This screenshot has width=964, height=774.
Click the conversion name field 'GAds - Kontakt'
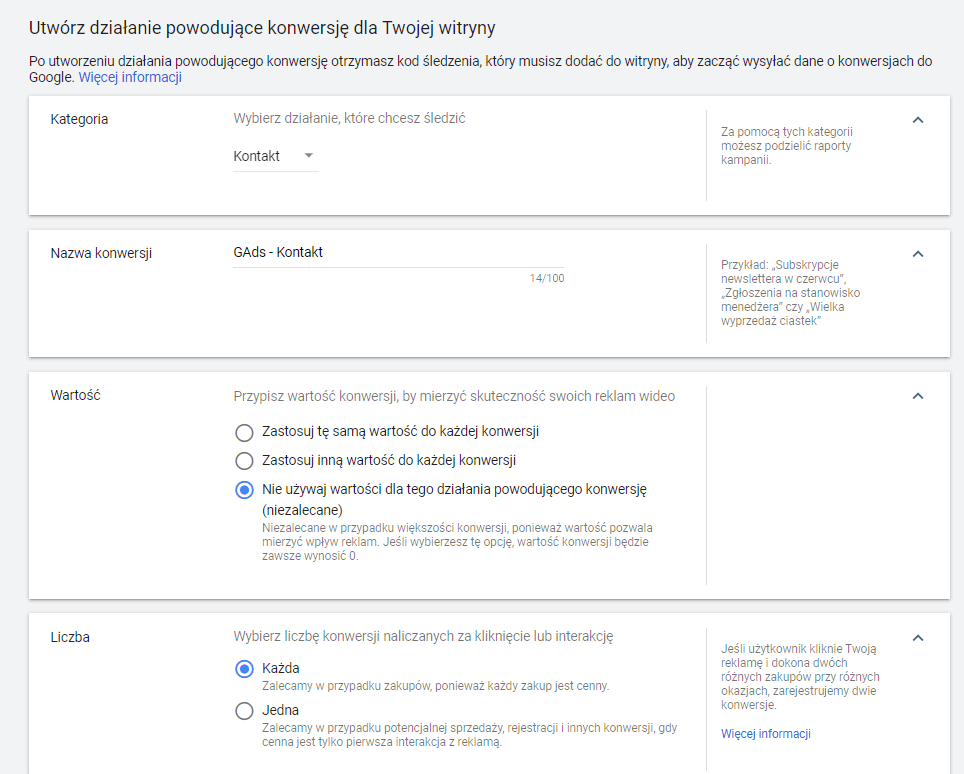click(x=397, y=253)
